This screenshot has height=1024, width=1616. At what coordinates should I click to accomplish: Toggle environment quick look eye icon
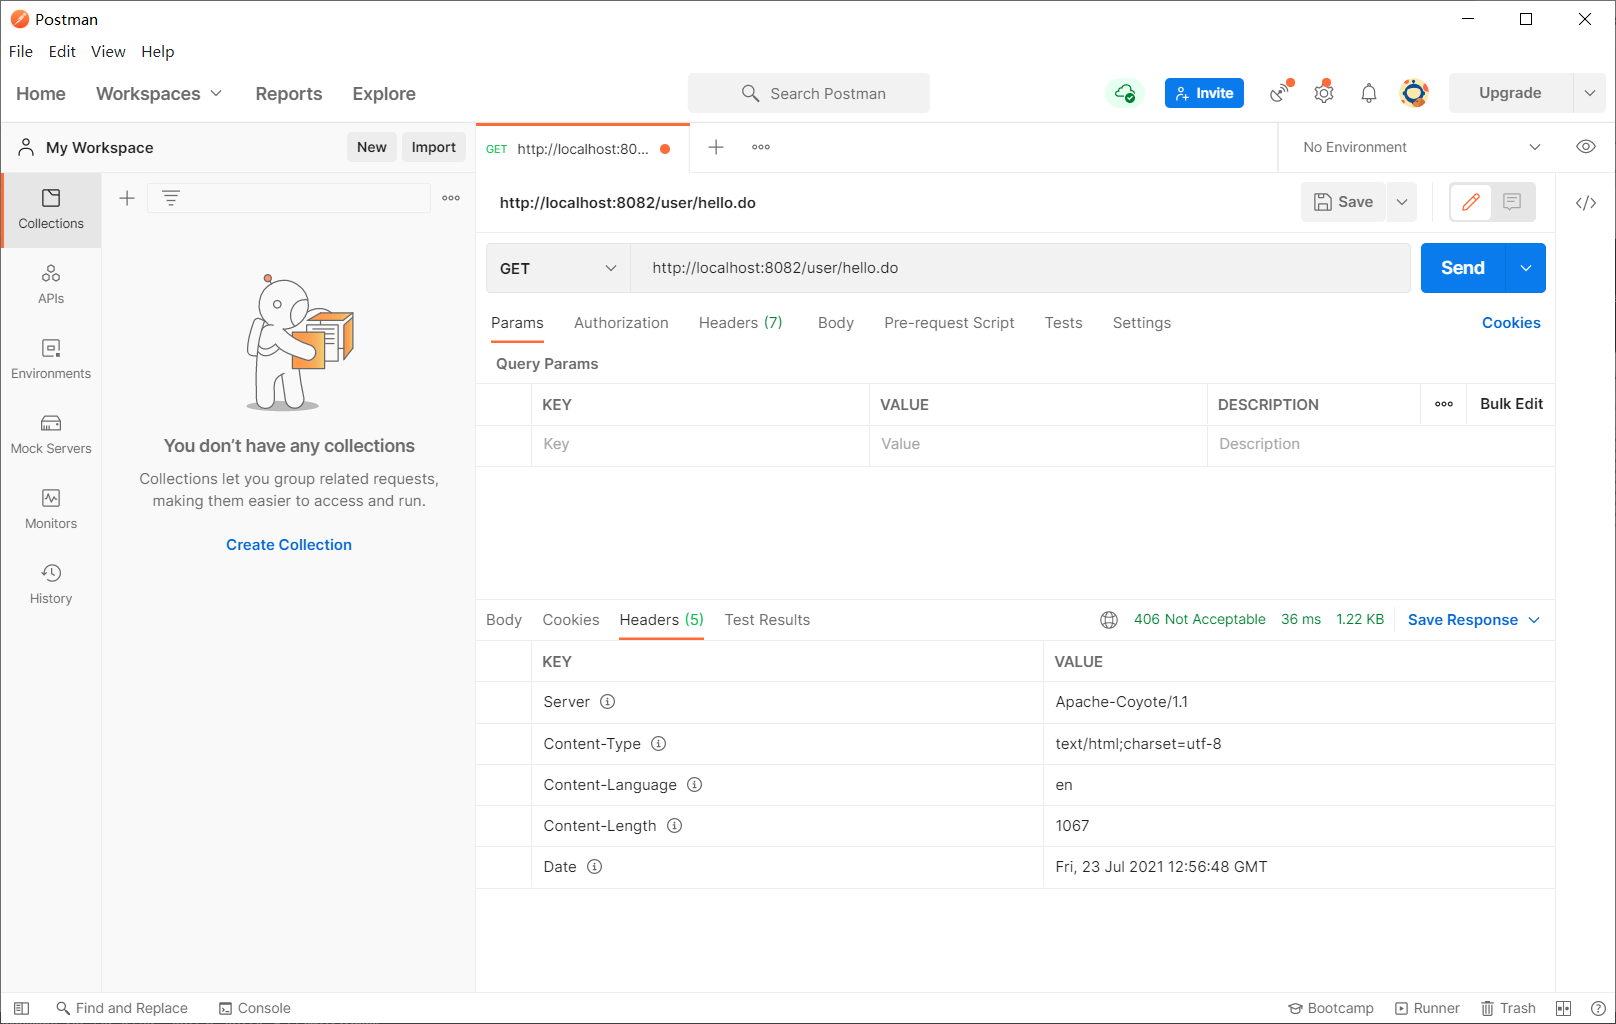(x=1586, y=147)
